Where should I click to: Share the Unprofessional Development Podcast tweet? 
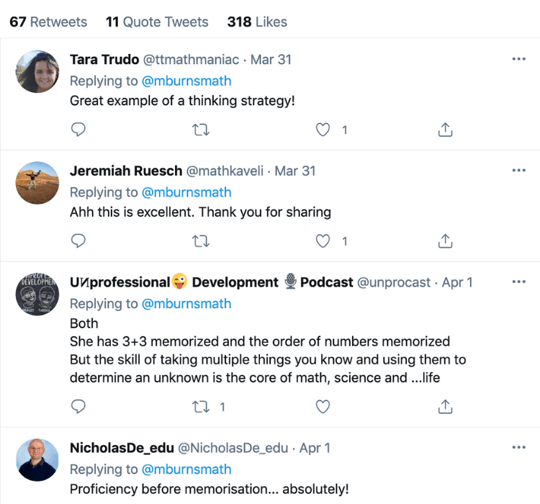pos(445,407)
